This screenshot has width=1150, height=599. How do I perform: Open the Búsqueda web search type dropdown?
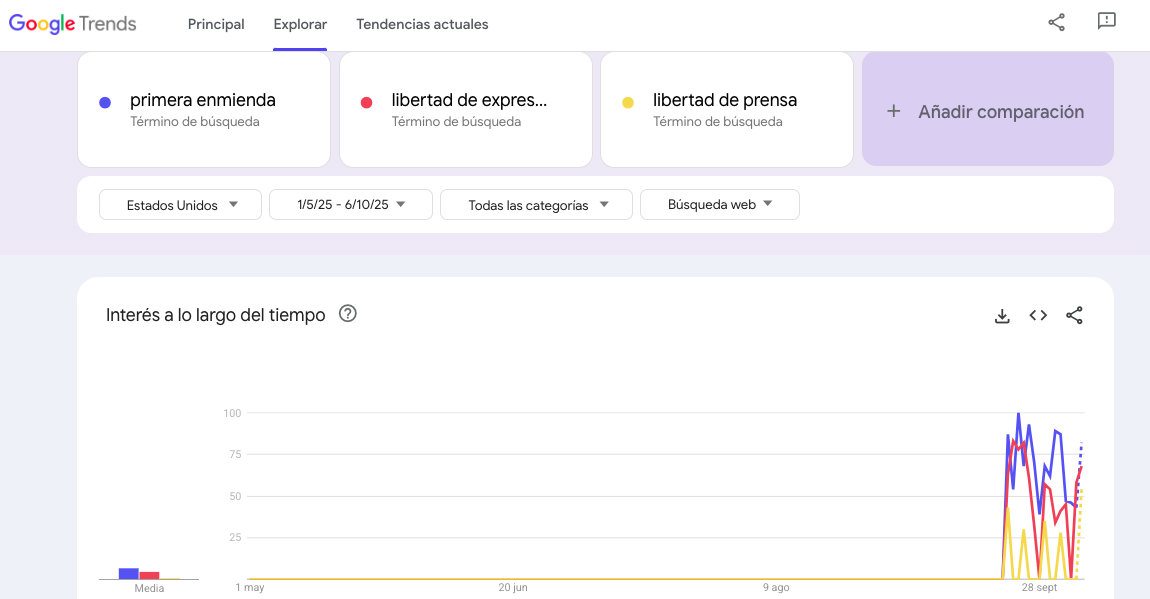[x=719, y=205]
